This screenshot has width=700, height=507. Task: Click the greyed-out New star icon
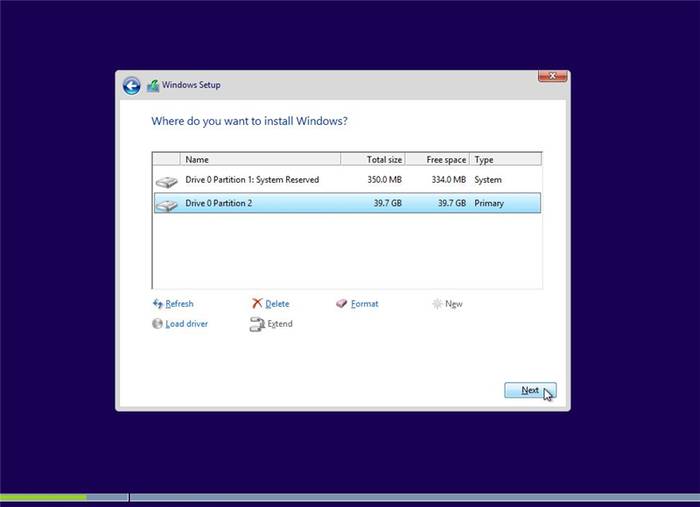coord(437,304)
